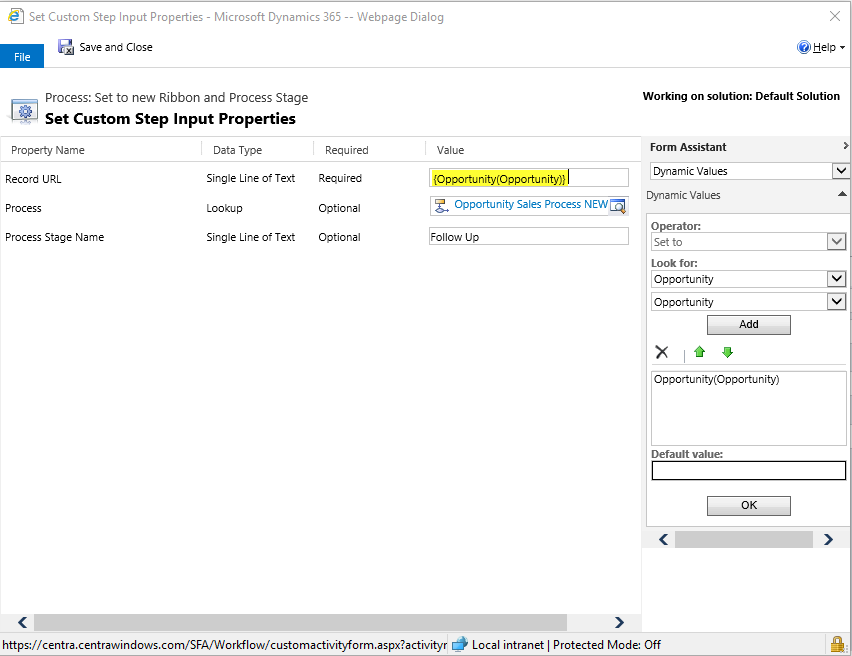852x656 pixels.
Task: Move the dynamic value down with green arrow
Action: (x=727, y=352)
